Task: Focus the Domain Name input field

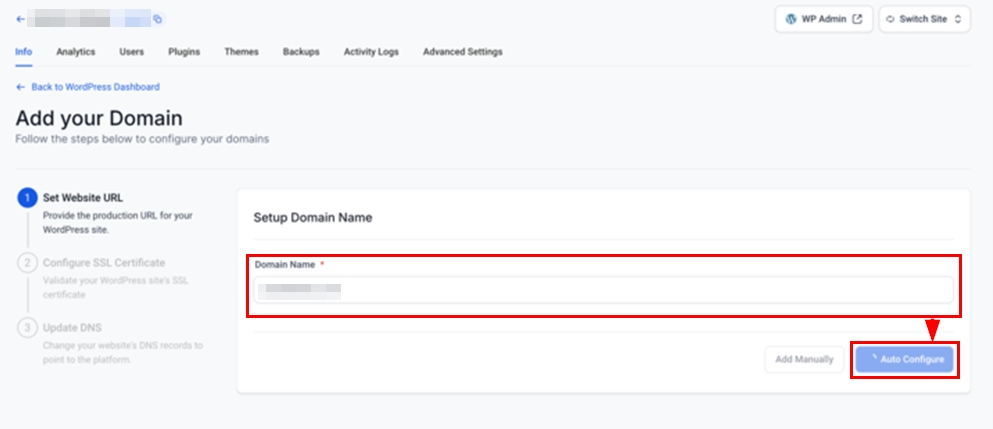Action: [x=603, y=290]
